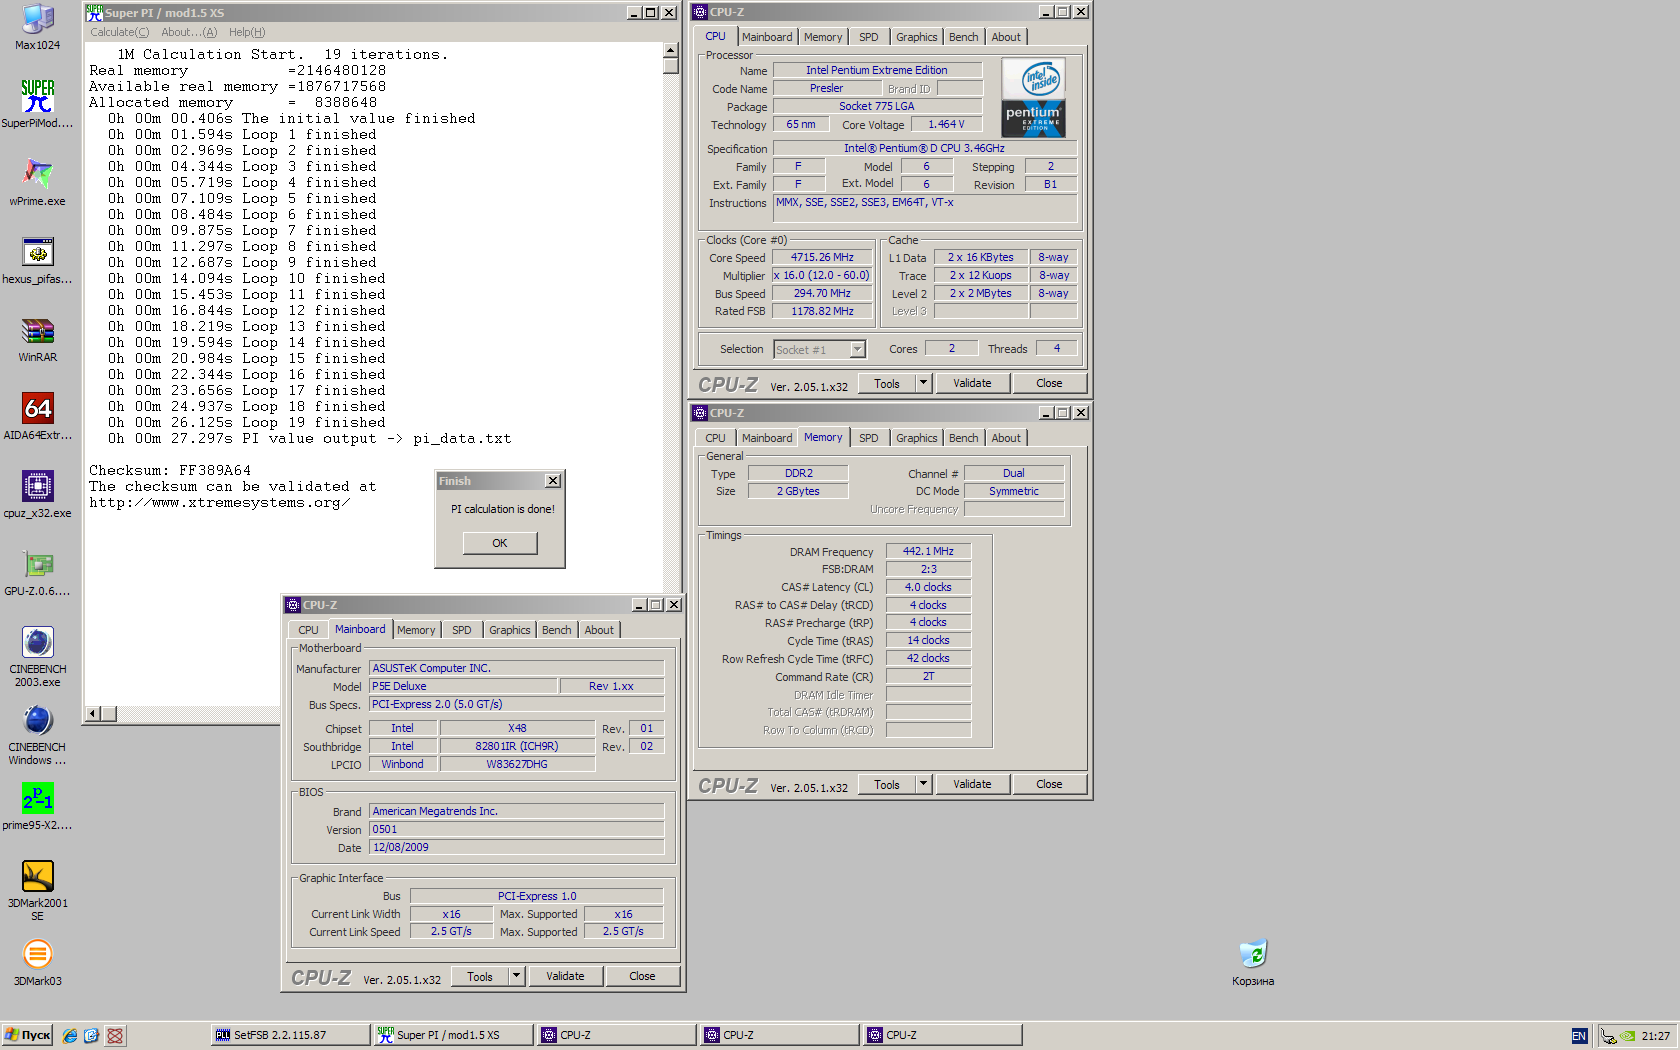Image resolution: width=1680 pixels, height=1050 pixels.
Task: Click the NVIDIA tray icon
Action: point(1628,1036)
